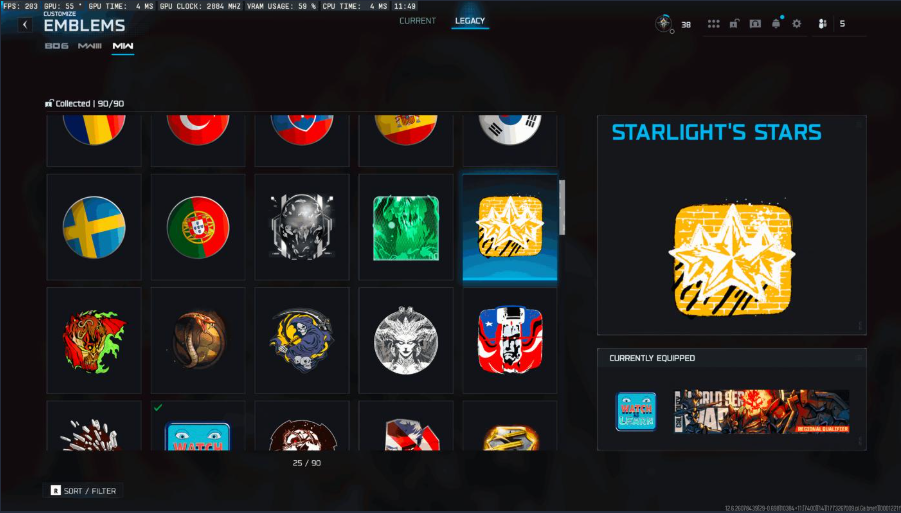The image size is (901, 513).
Task: Click the player level number 38
Action: [686, 25]
